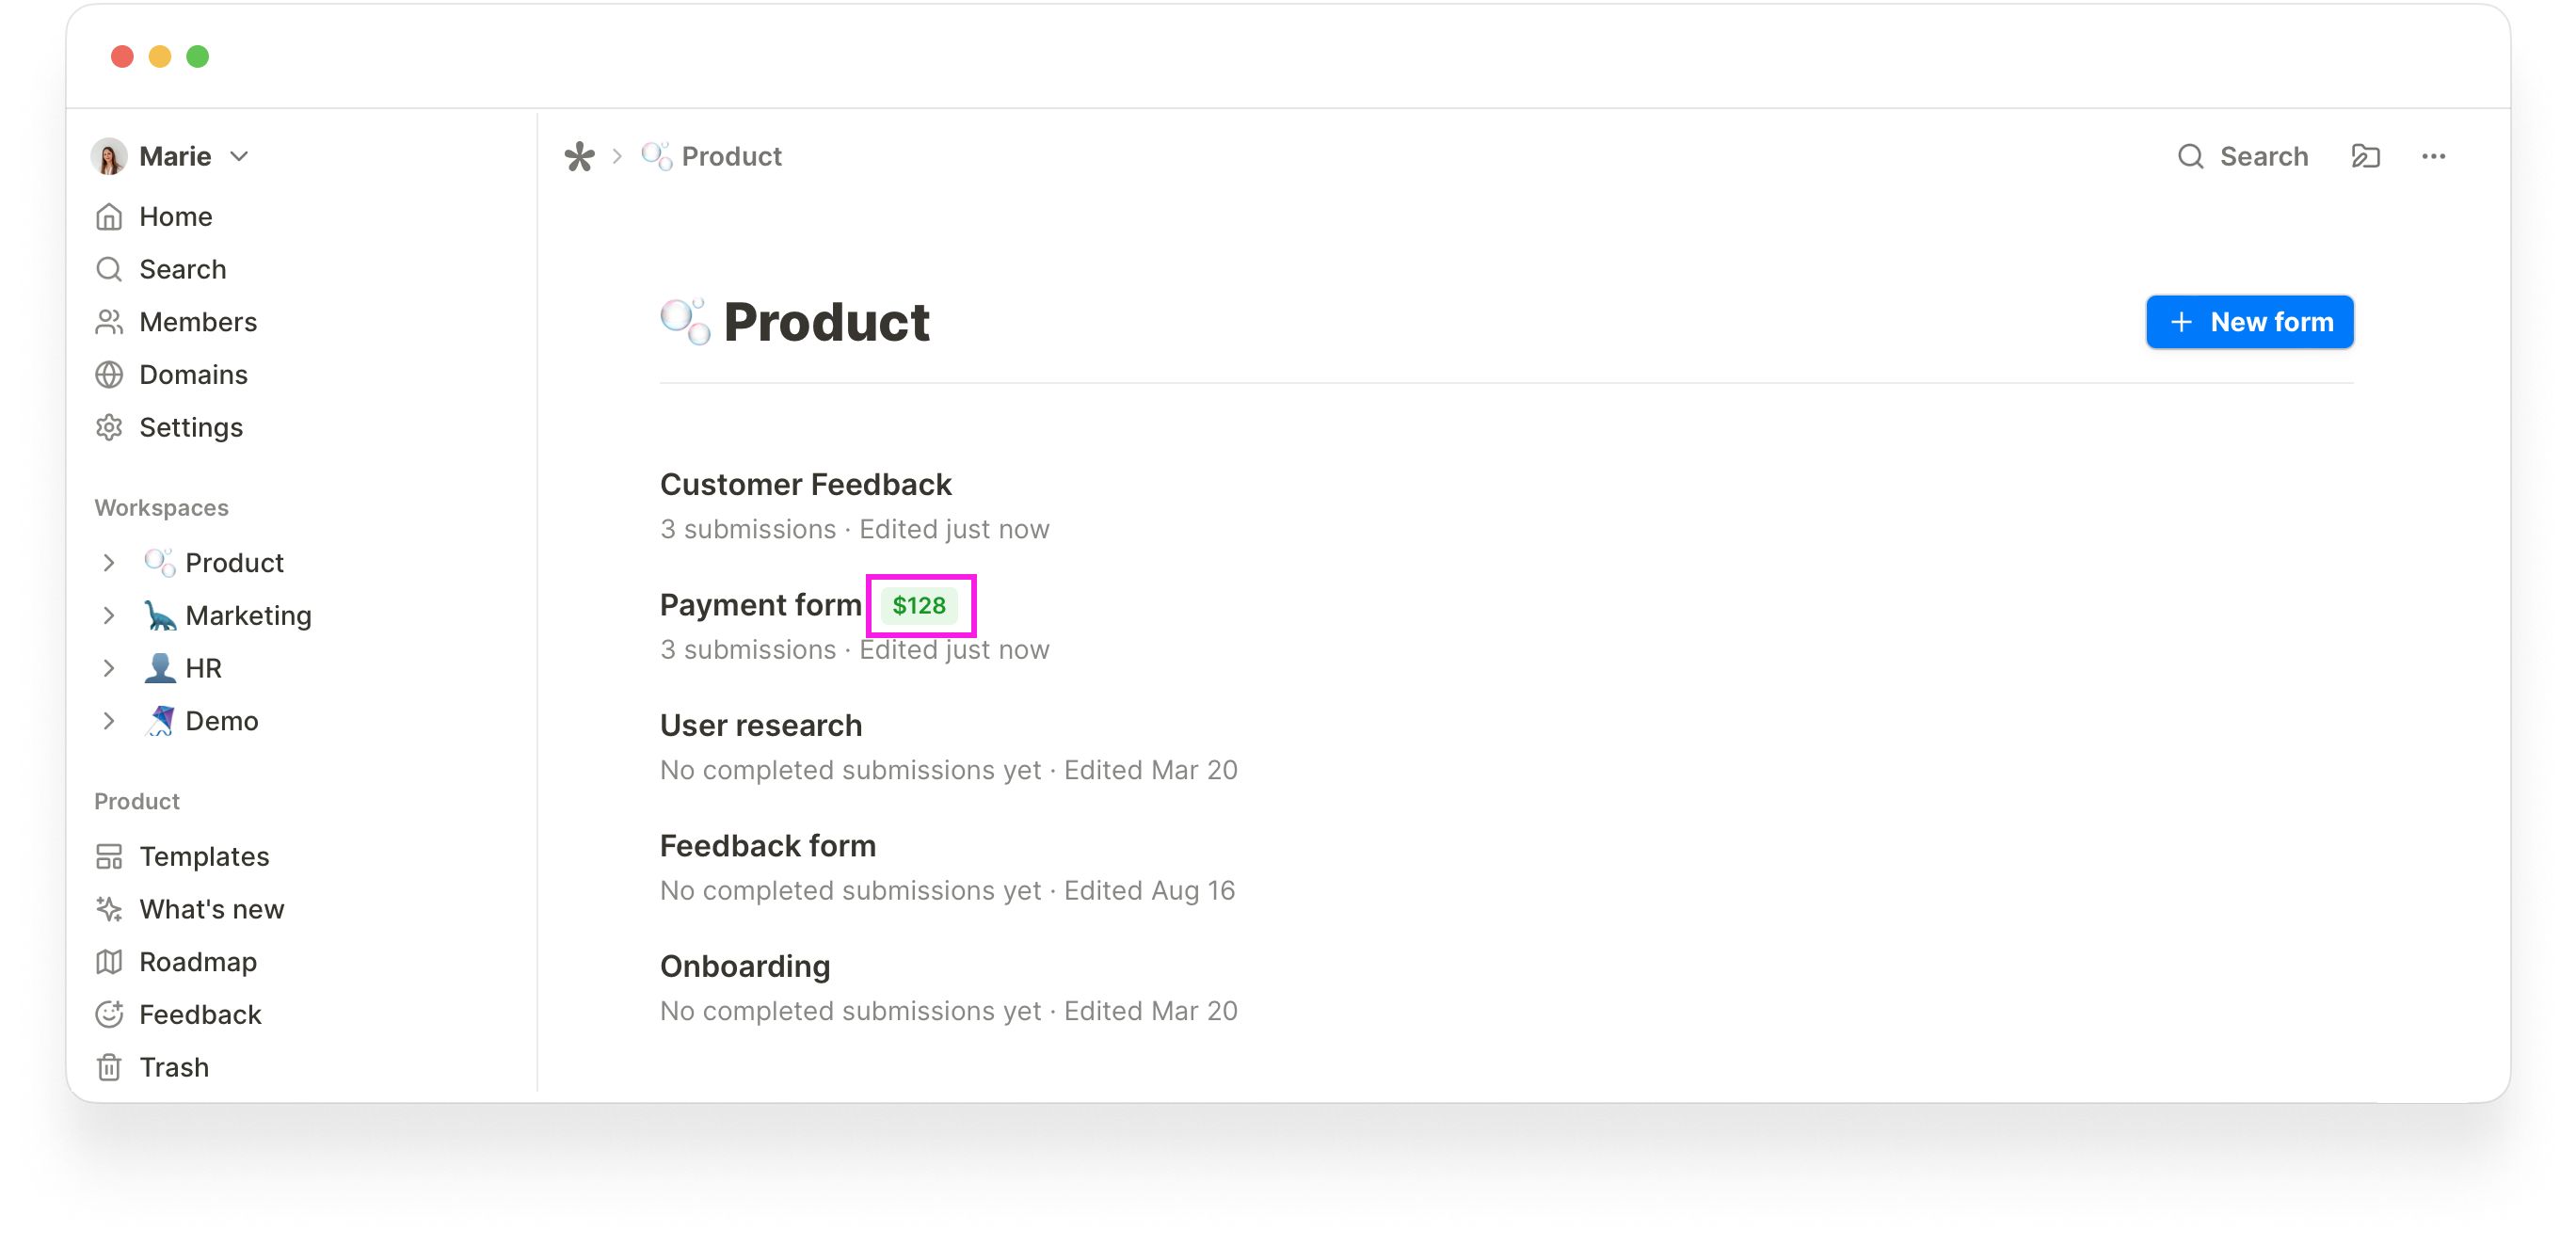Screen dimensions: 2576x1246
Task: Click the bubbles emoji beside Product title
Action: (685, 322)
